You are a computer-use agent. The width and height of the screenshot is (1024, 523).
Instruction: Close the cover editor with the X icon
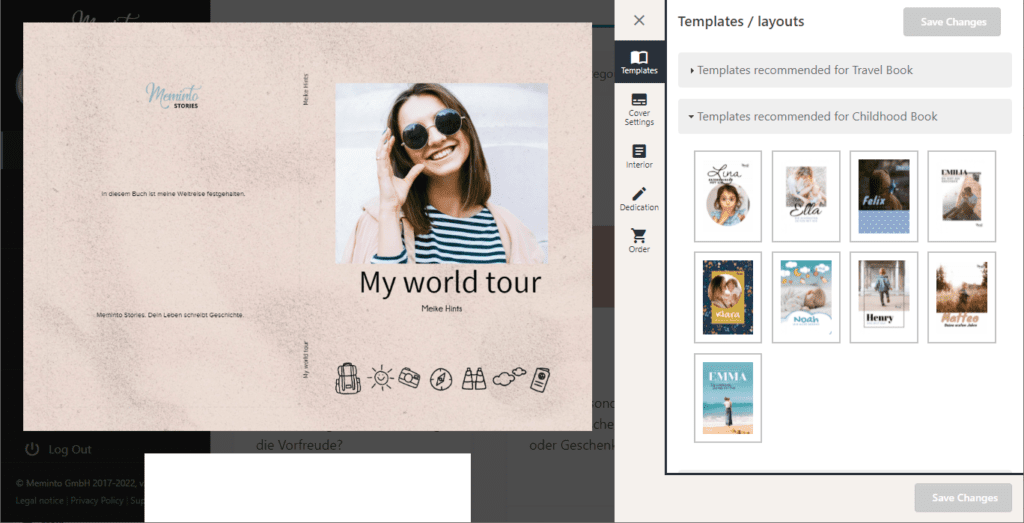point(639,20)
